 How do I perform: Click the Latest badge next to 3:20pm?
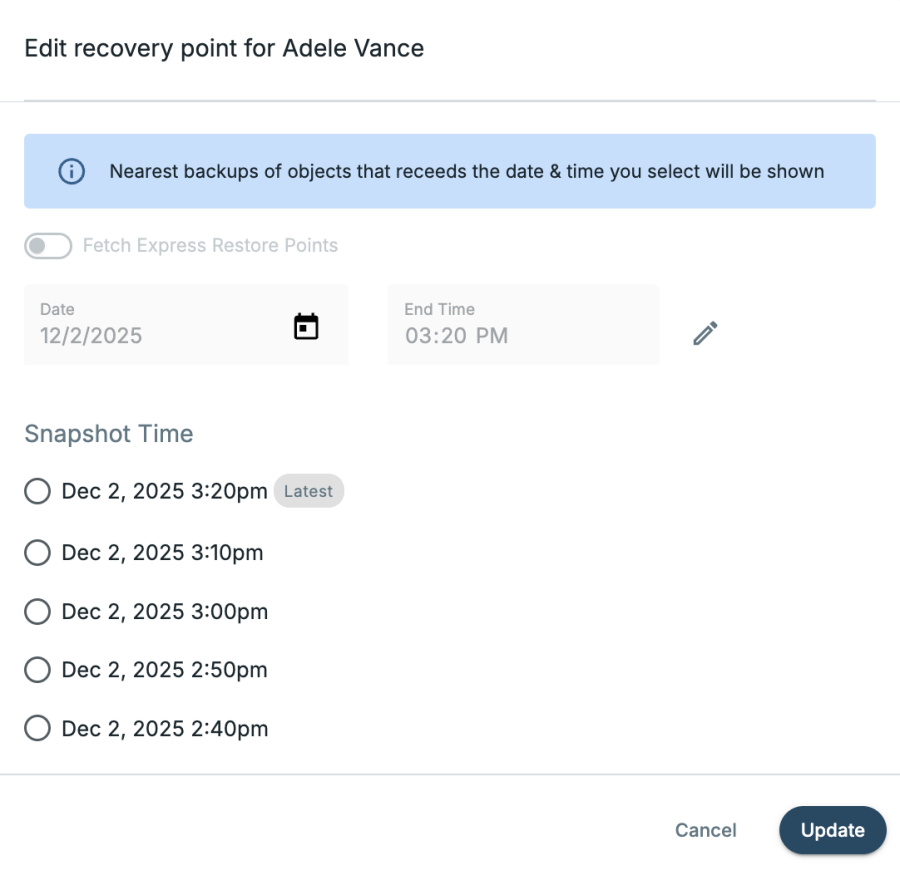point(309,491)
